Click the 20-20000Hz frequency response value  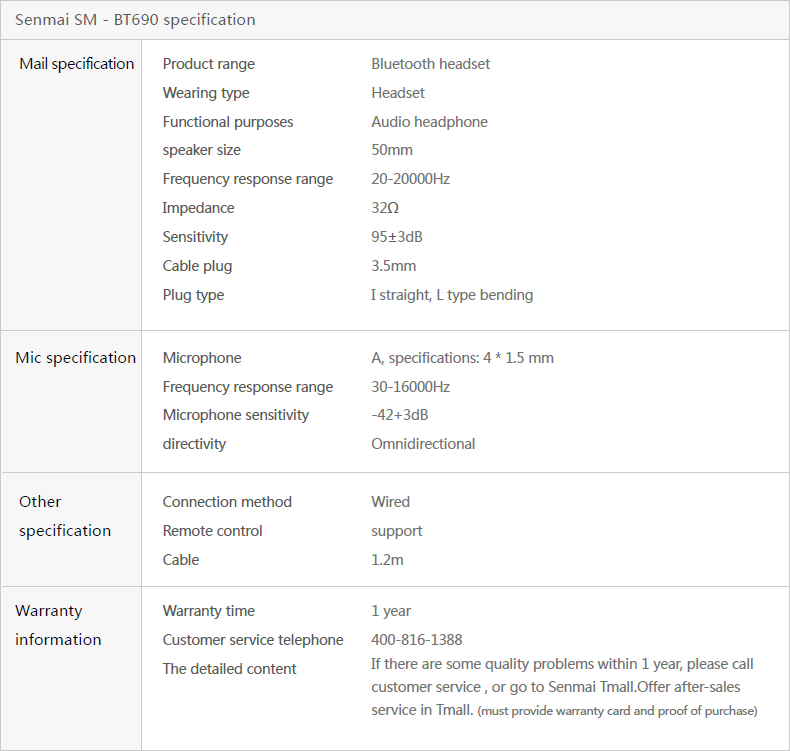pos(410,179)
